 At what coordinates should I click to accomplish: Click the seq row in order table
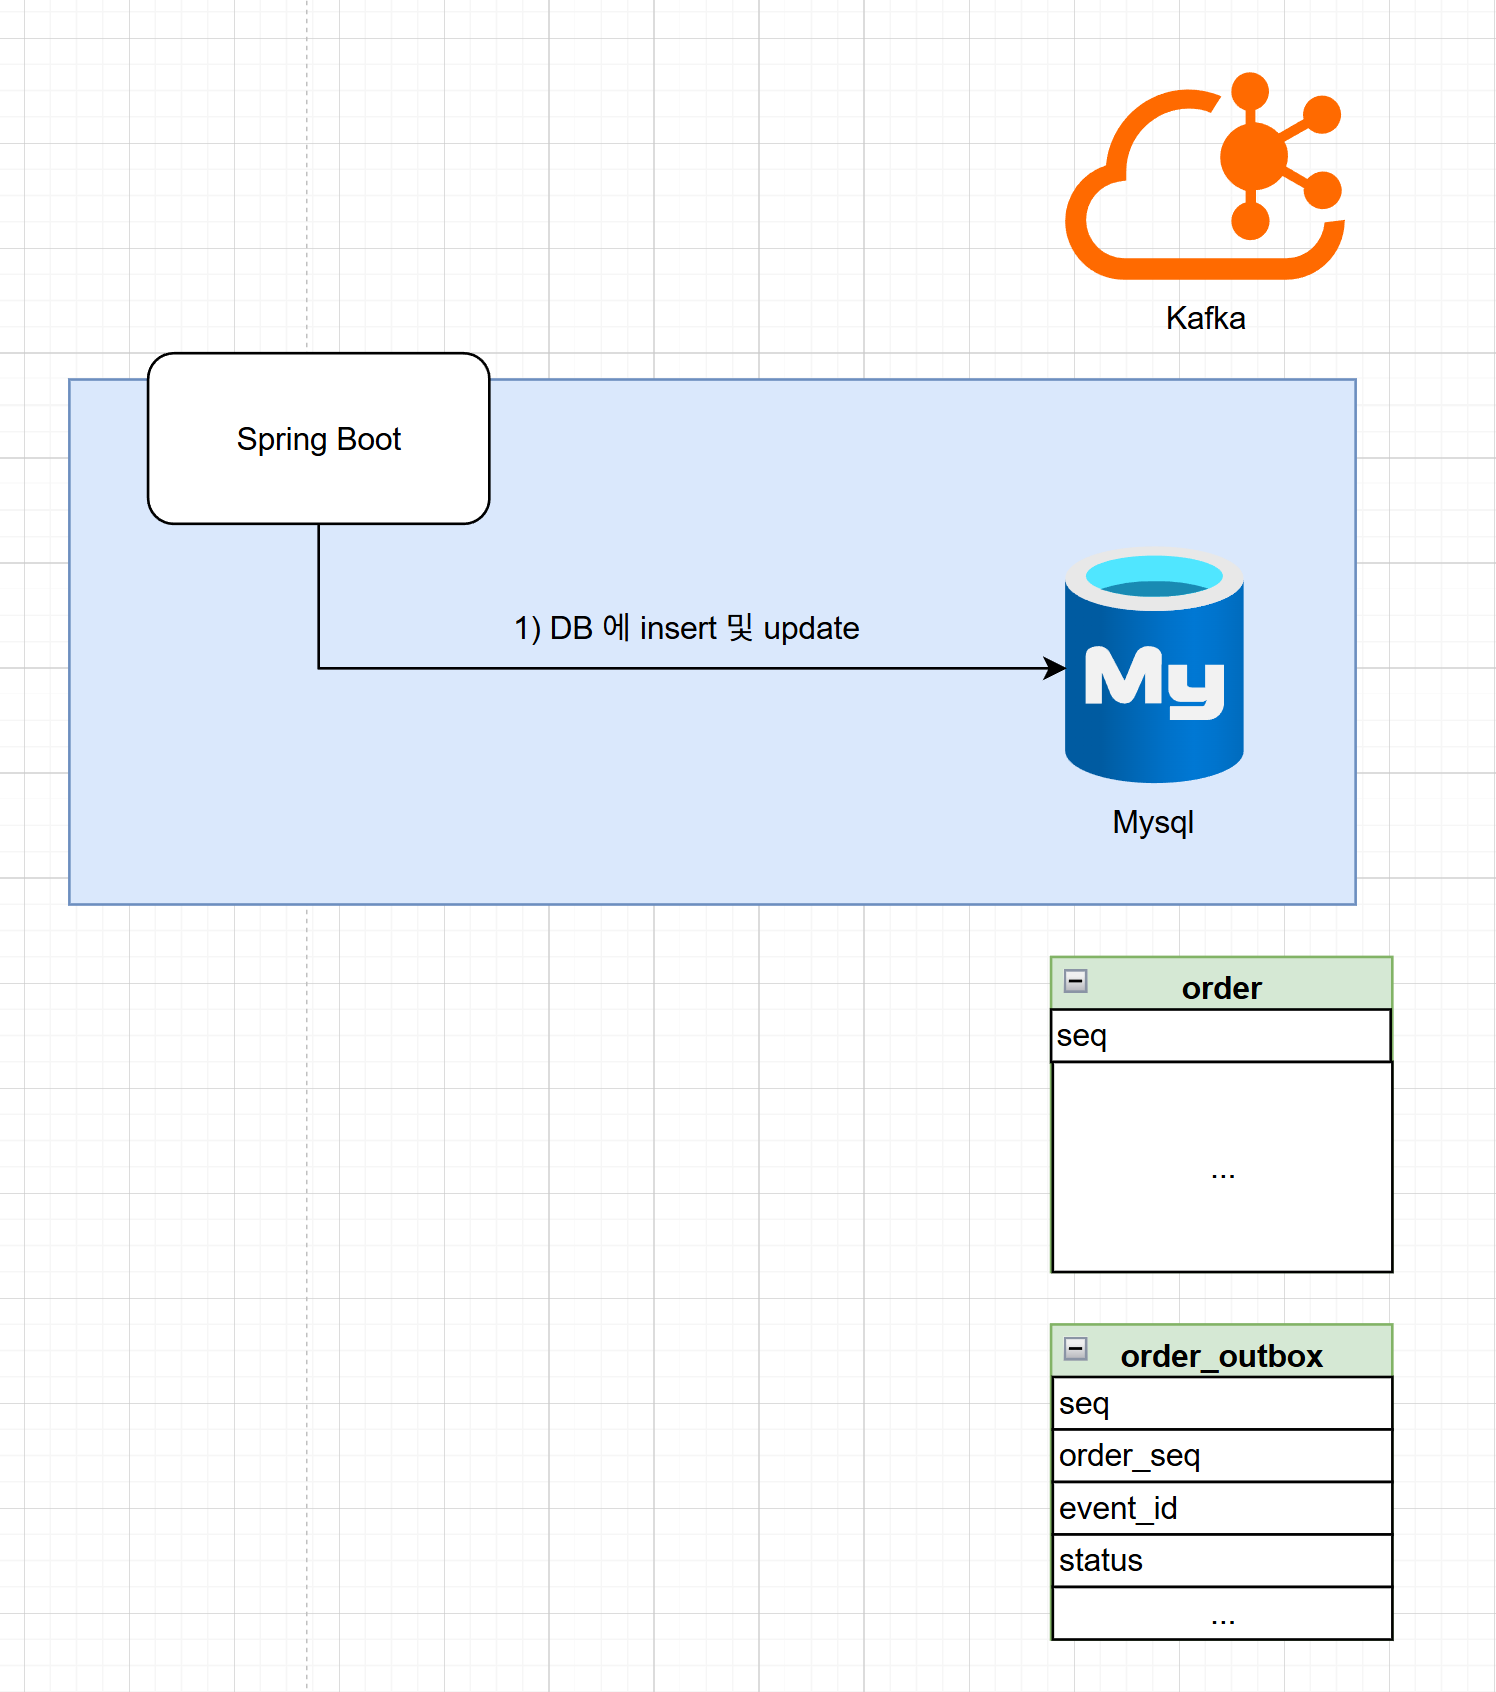pyautogui.click(x=1221, y=1035)
